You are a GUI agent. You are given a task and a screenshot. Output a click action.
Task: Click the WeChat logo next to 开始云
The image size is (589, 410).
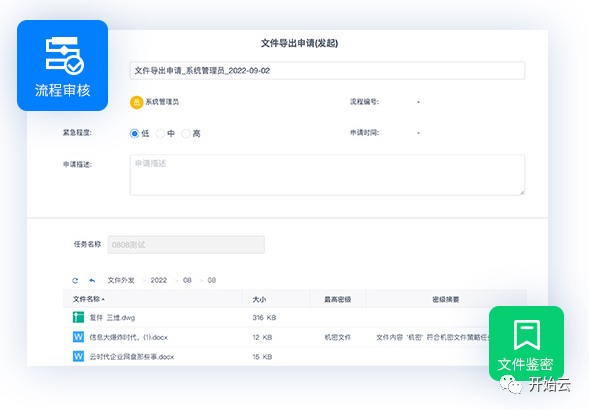click(x=510, y=384)
